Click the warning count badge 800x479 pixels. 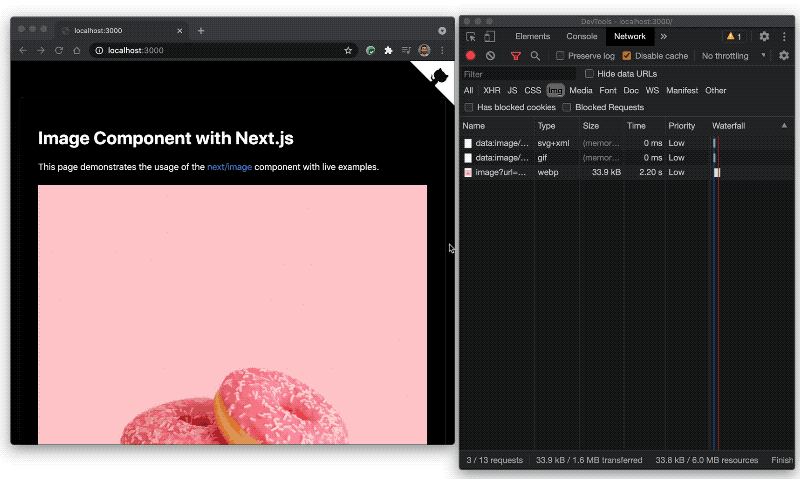coord(734,36)
